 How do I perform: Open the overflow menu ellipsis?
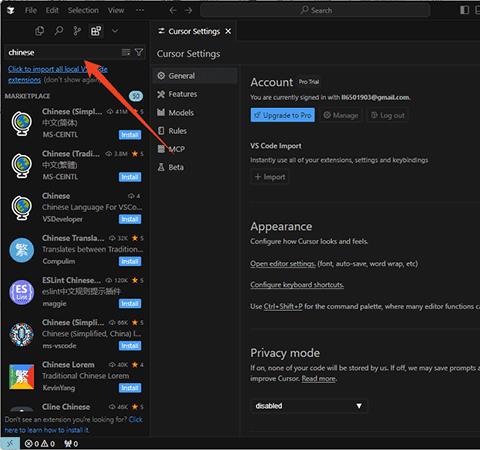(x=140, y=10)
